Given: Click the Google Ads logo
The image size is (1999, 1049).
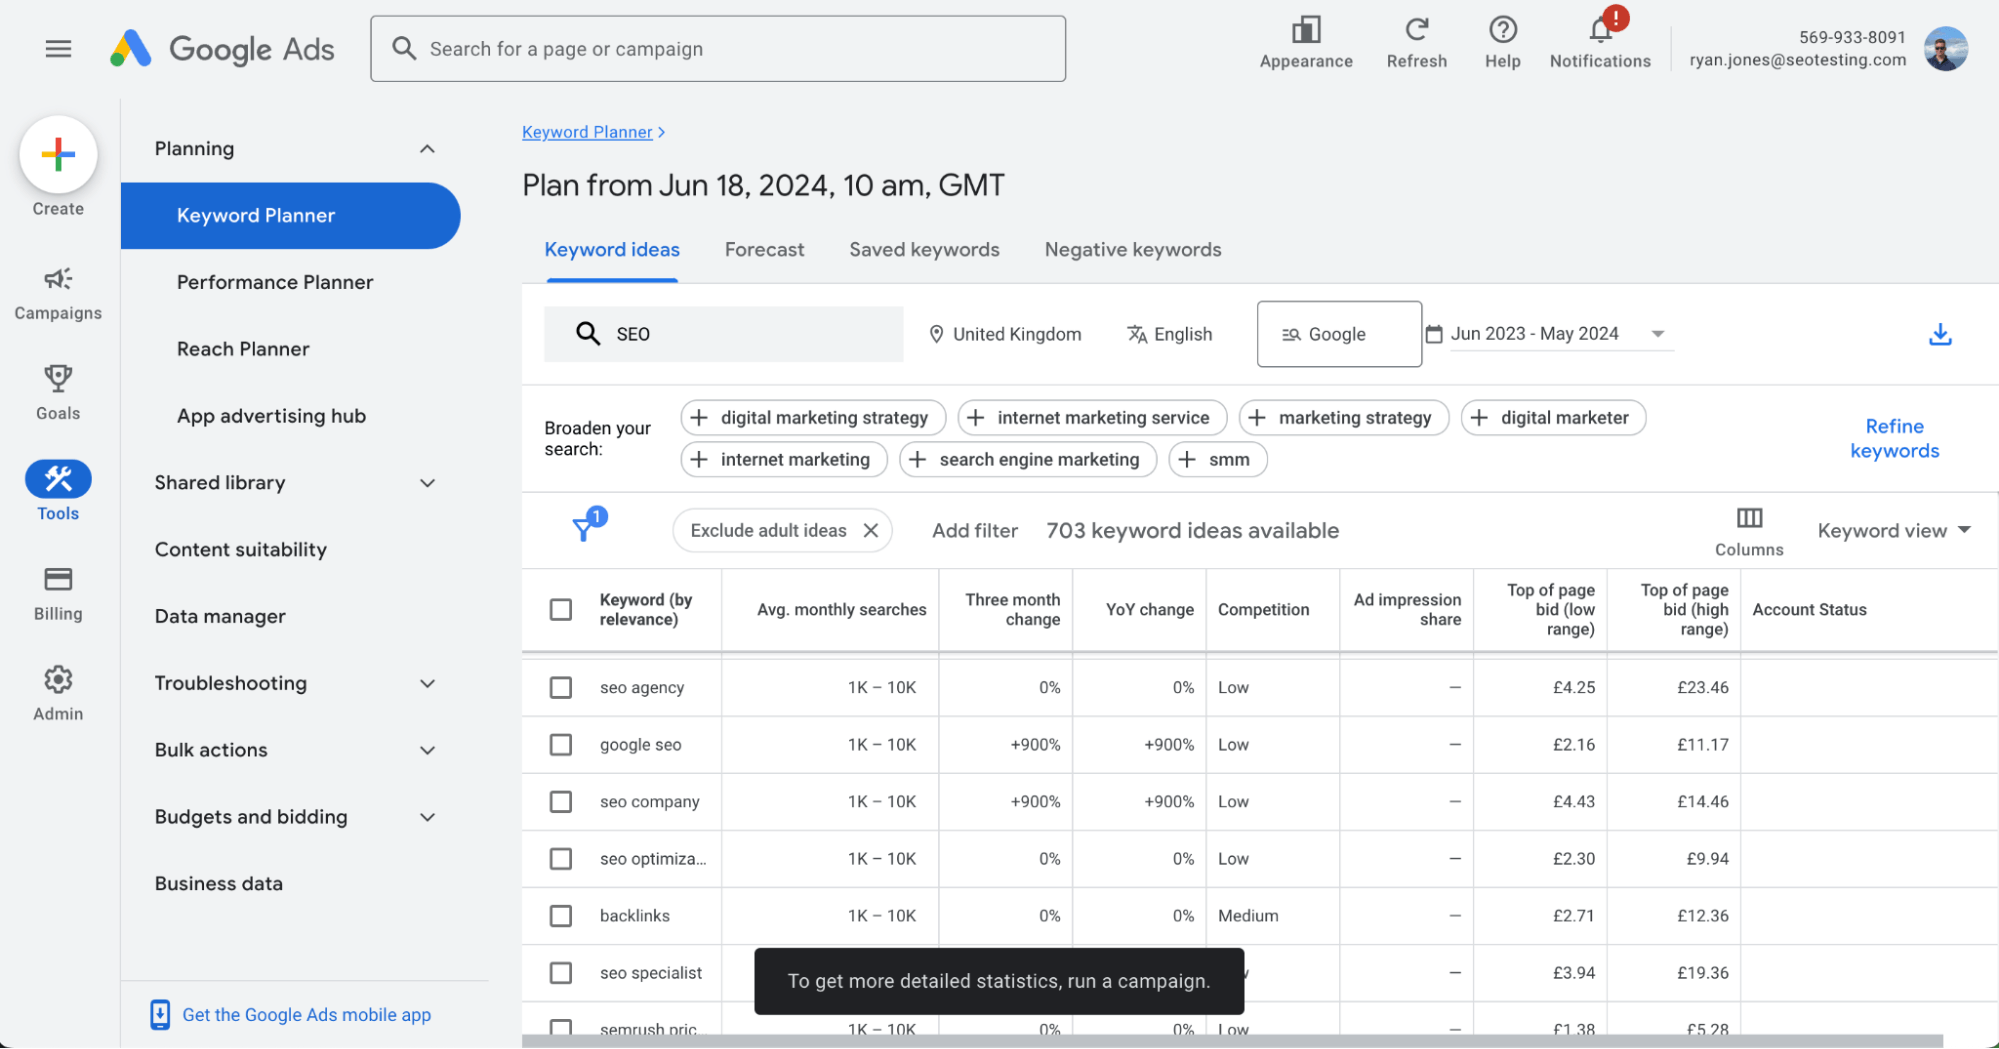Looking at the screenshot, I should (221, 48).
